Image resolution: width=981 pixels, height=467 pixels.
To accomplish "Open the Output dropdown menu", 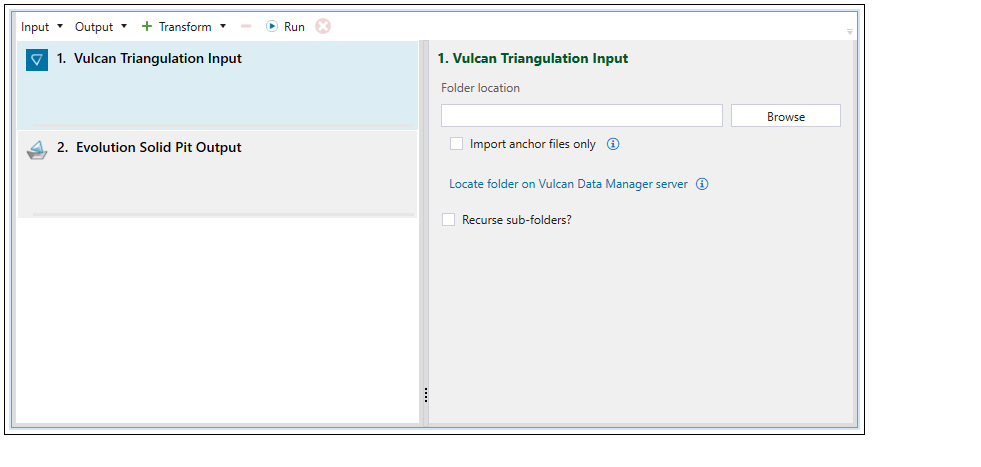I will 100,27.
